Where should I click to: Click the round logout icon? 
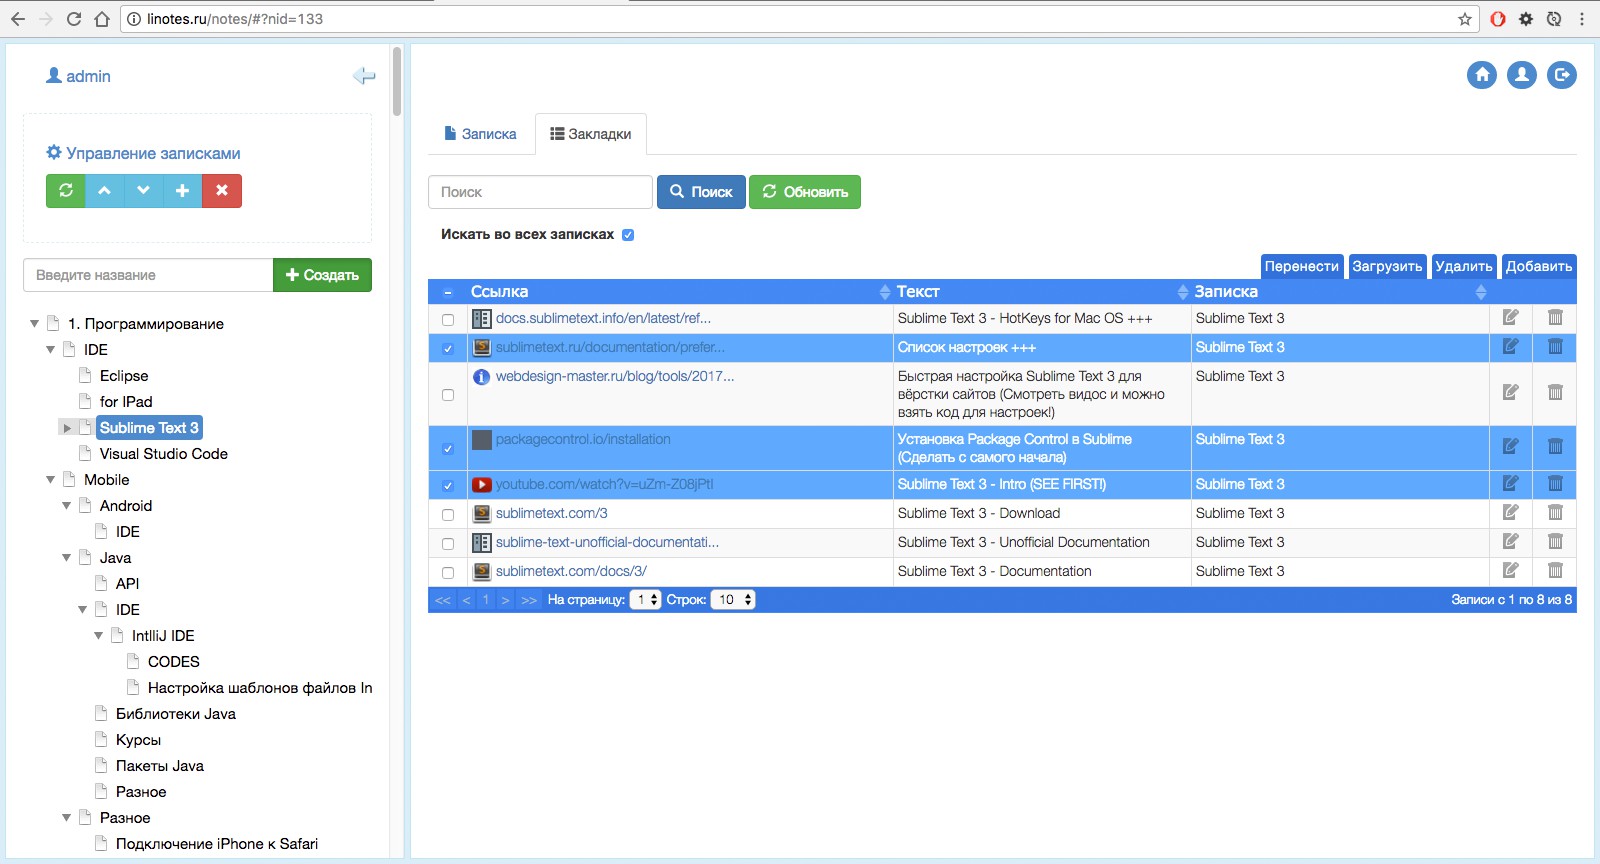[1562, 75]
